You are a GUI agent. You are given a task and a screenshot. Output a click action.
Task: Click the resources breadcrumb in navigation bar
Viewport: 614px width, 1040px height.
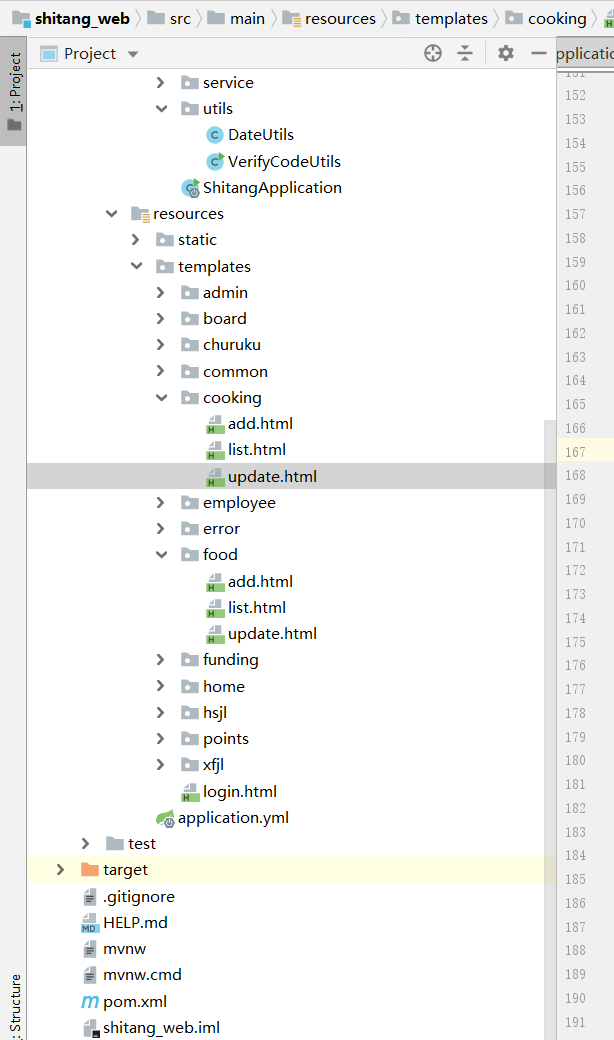[x=340, y=18]
